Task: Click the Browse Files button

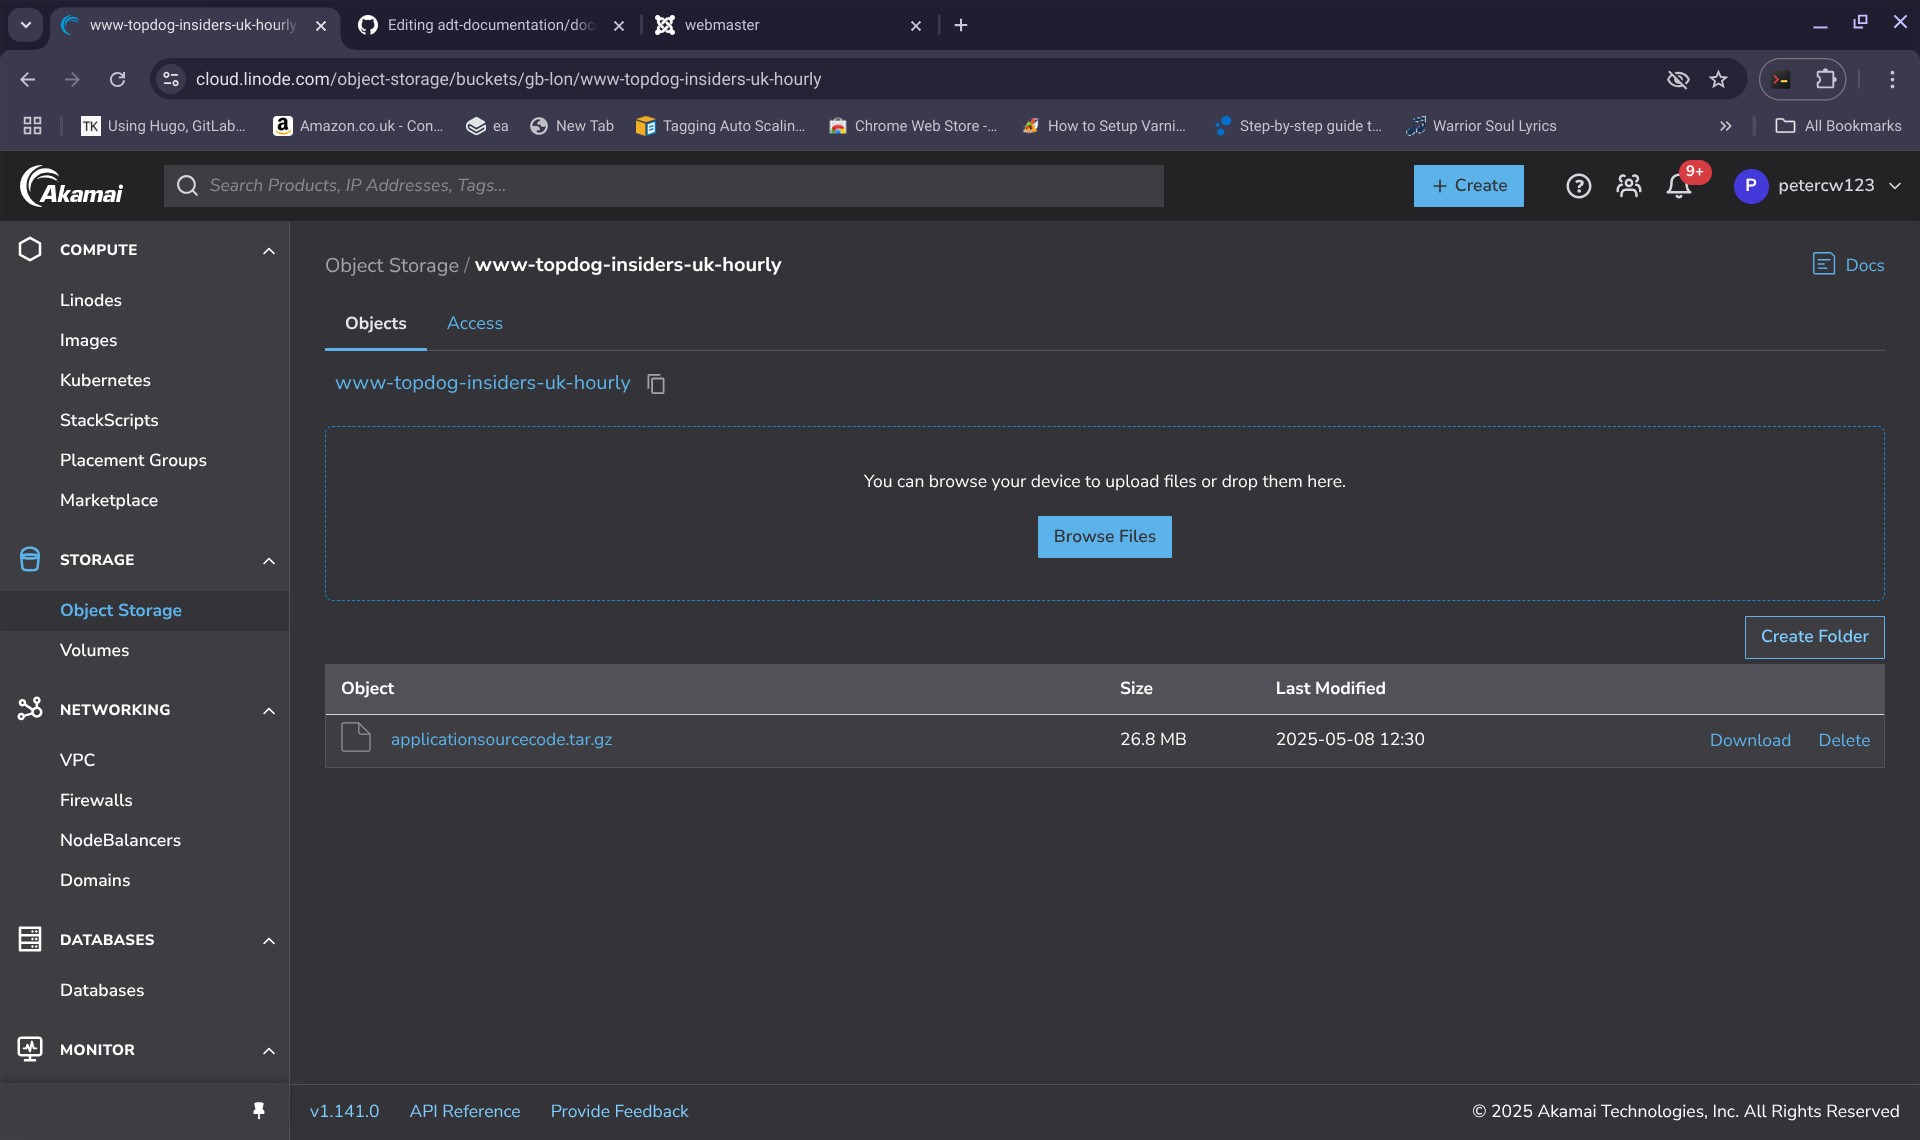Action: click(1104, 537)
